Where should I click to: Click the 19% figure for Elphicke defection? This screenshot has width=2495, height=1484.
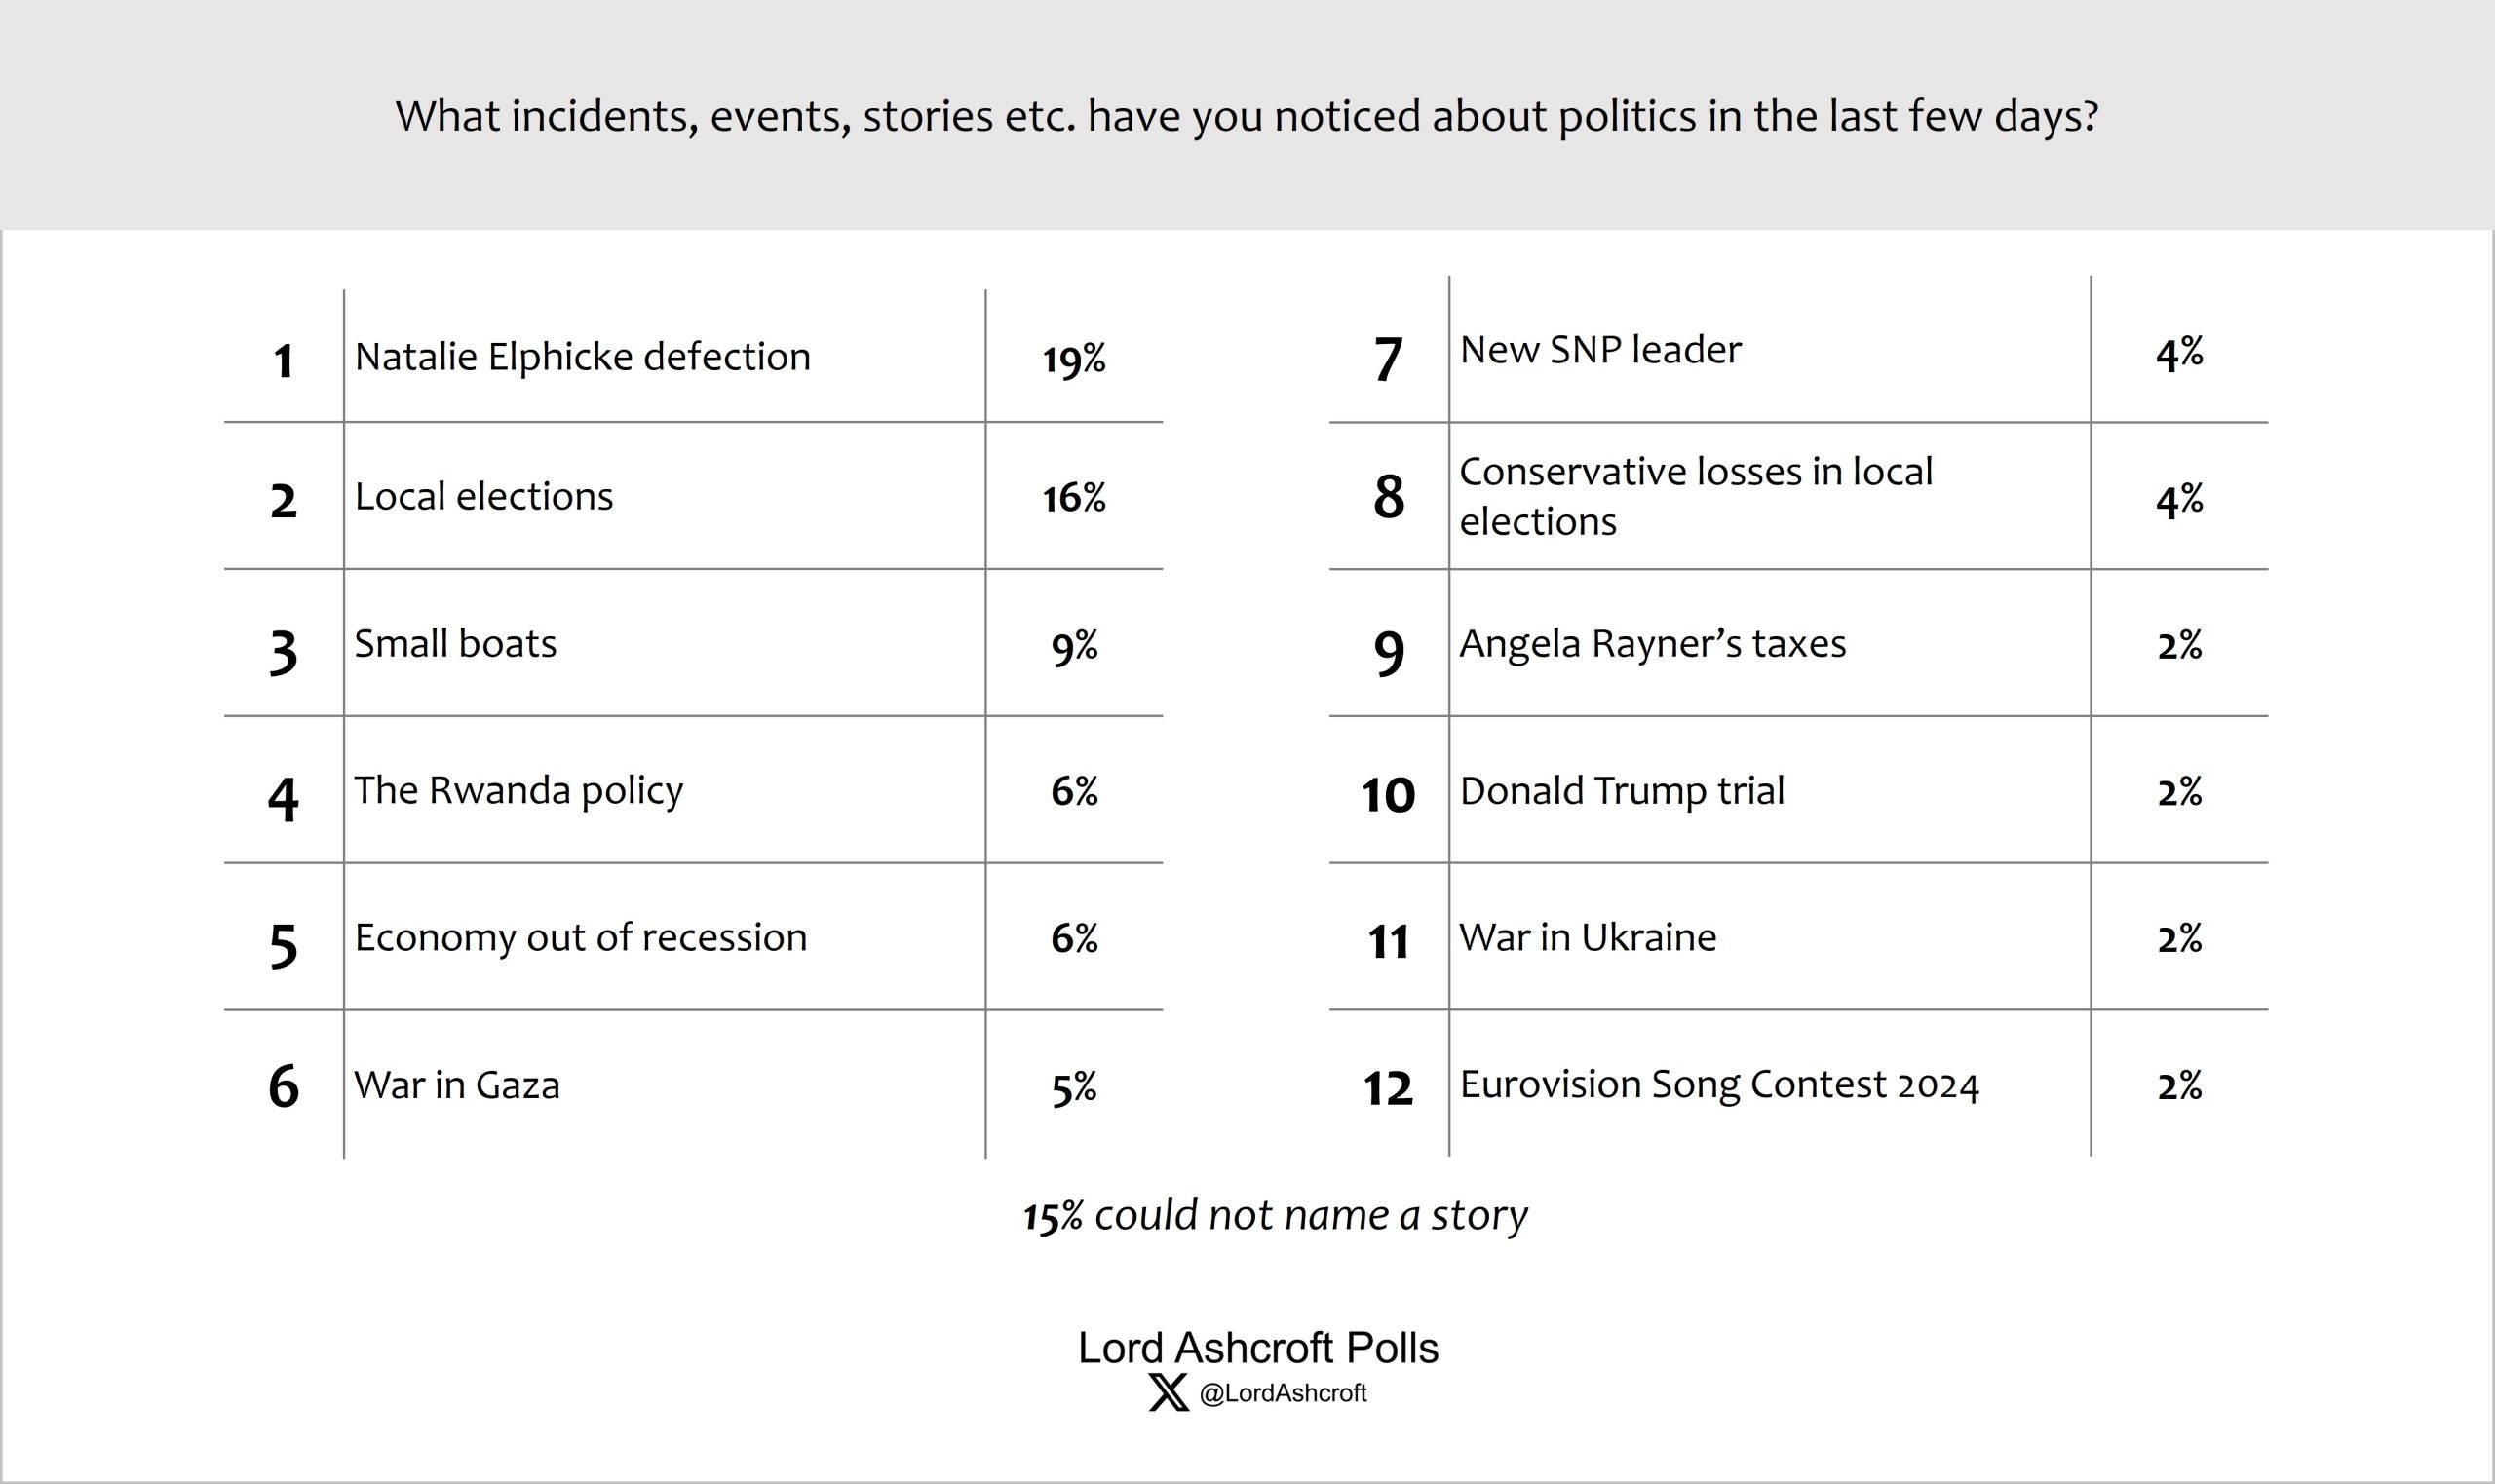(1074, 359)
